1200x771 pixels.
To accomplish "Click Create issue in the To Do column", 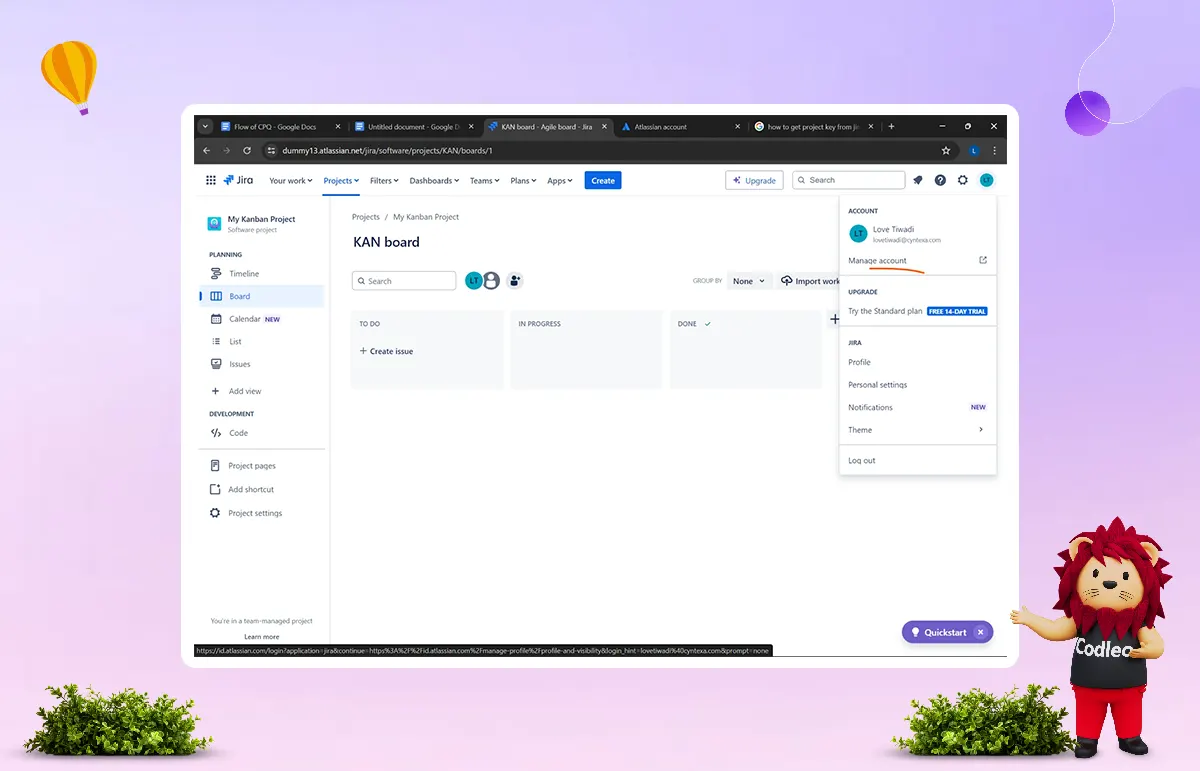I will [x=386, y=351].
